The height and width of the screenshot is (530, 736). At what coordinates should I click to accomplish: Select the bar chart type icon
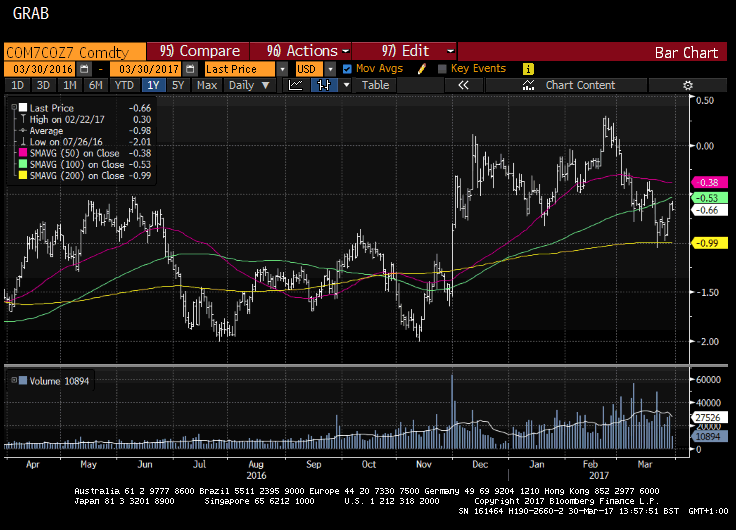(324, 85)
